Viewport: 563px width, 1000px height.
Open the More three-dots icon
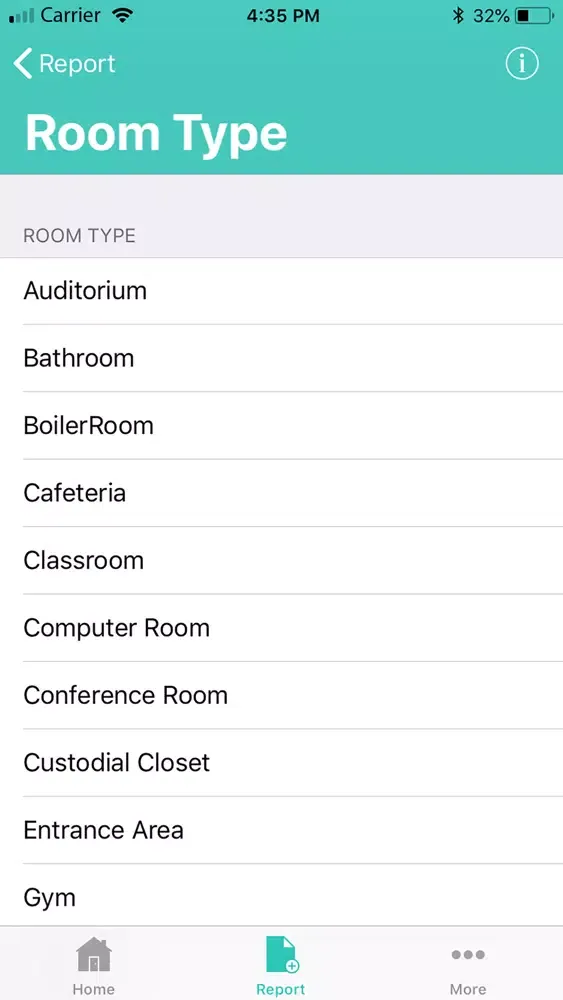click(x=468, y=955)
